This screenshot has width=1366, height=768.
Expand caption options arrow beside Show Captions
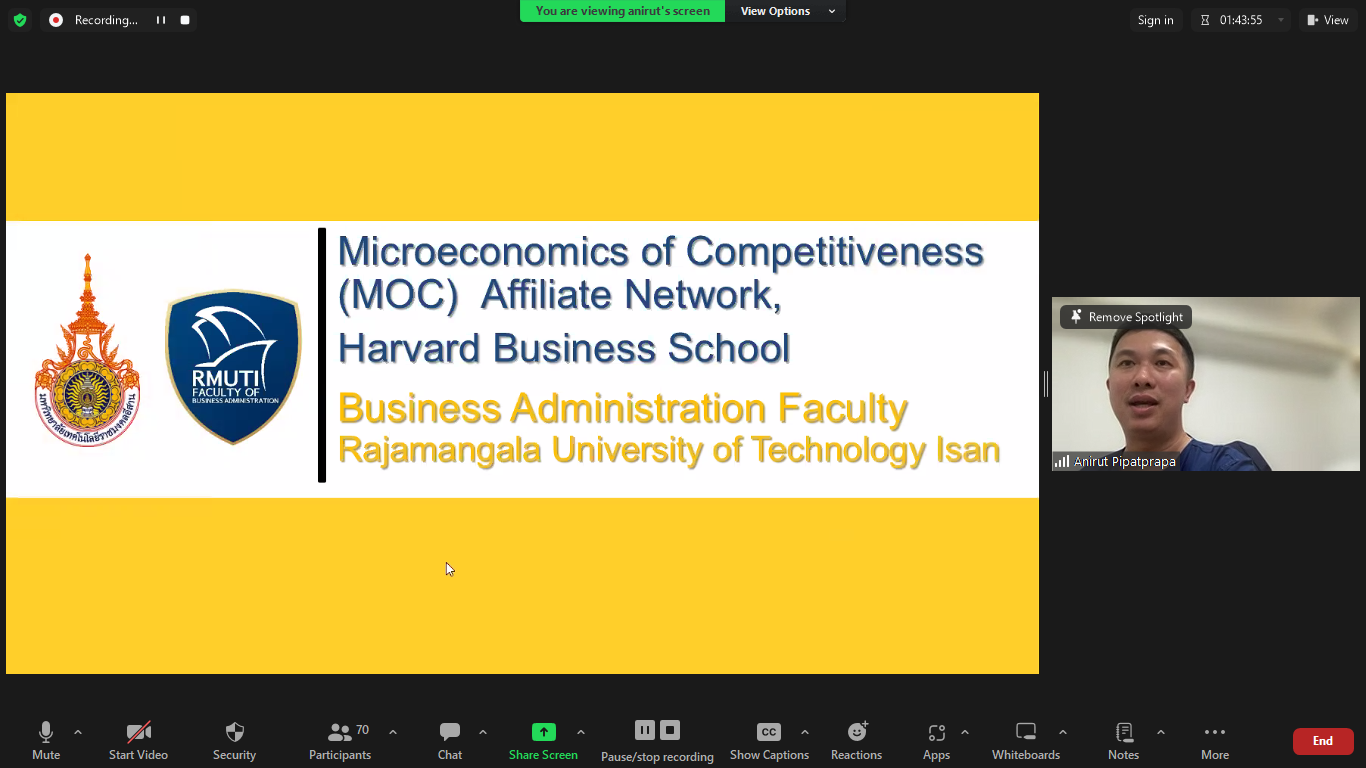(x=805, y=732)
